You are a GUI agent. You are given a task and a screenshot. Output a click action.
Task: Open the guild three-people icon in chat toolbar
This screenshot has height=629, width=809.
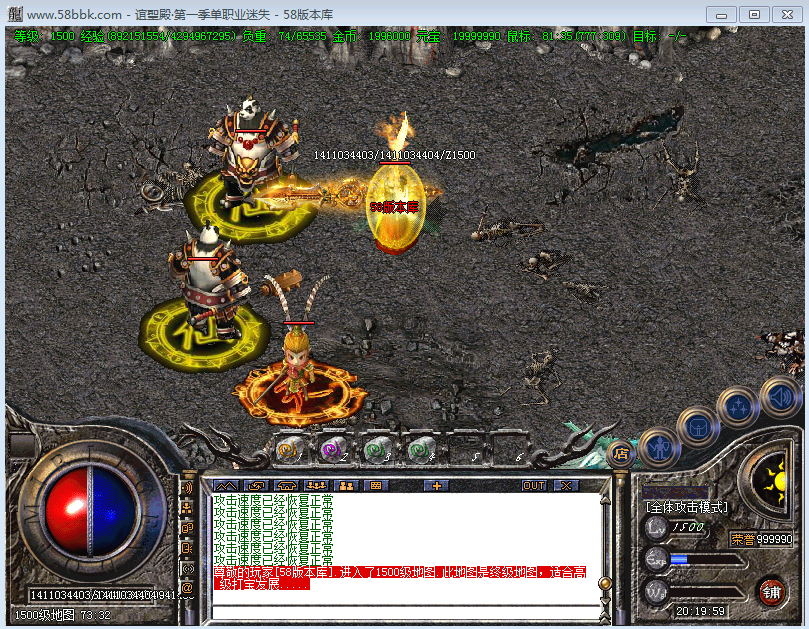point(316,486)
